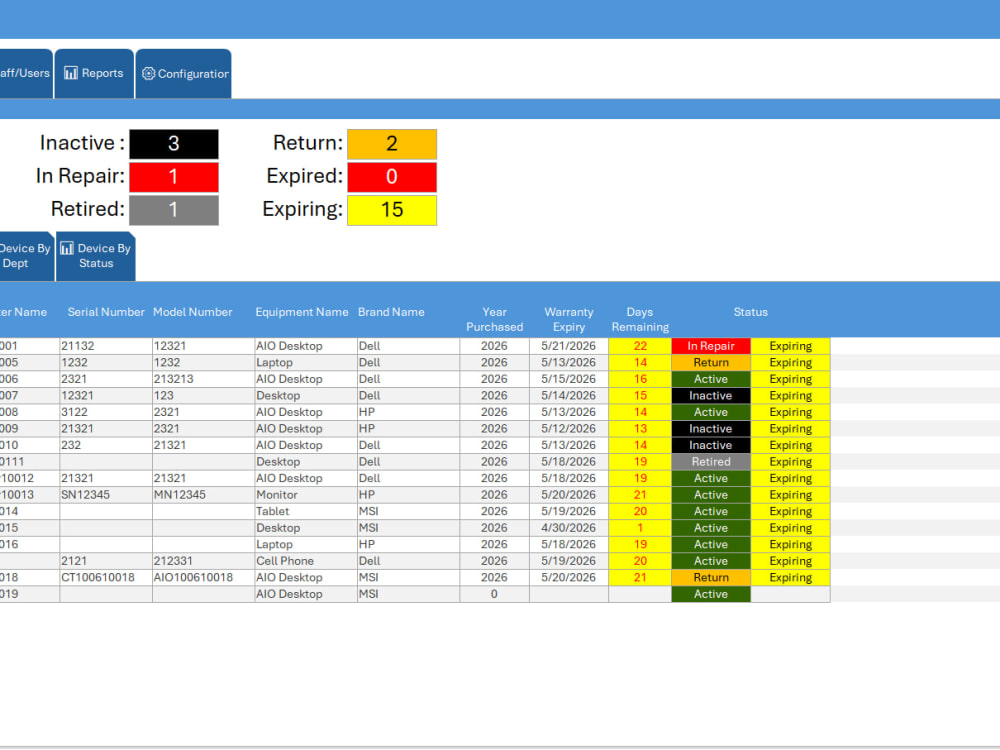Click the Reports bar chart icon
The width and height of the screenshot is (1000, 750).
71,73
